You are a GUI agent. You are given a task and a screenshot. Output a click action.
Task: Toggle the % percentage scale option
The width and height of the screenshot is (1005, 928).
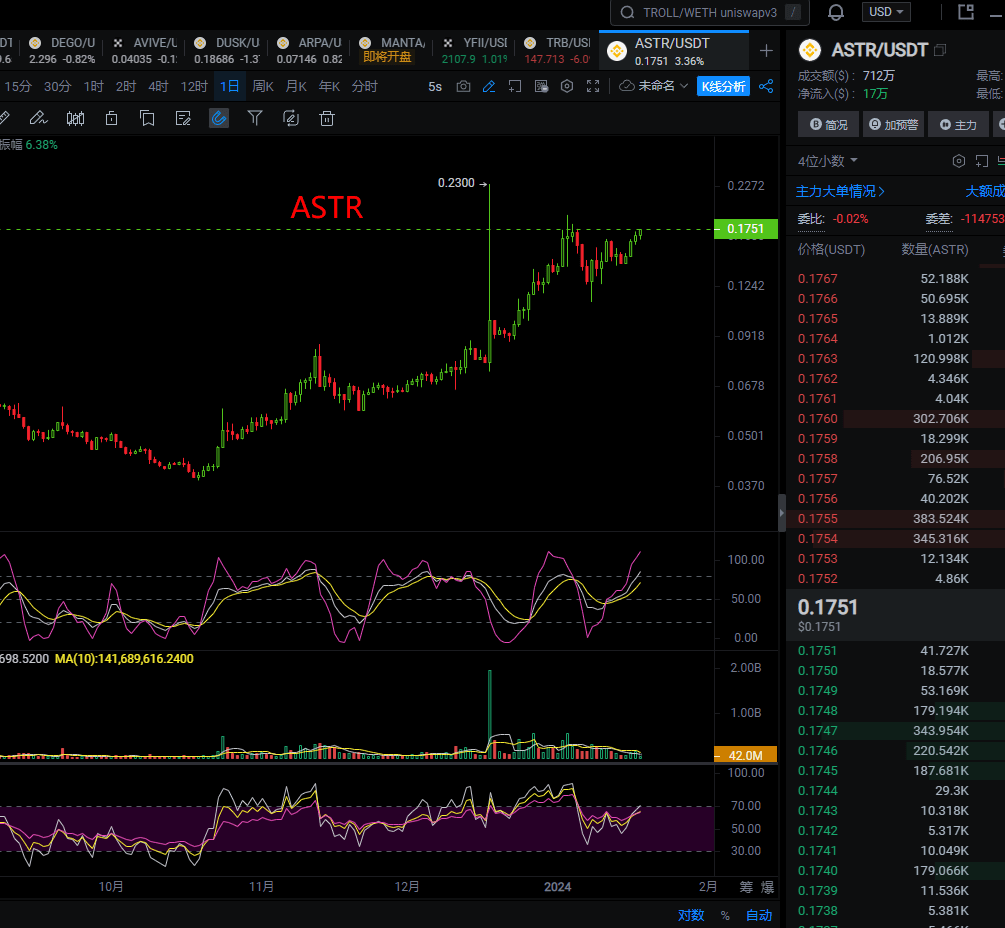(x=724, y=914)
